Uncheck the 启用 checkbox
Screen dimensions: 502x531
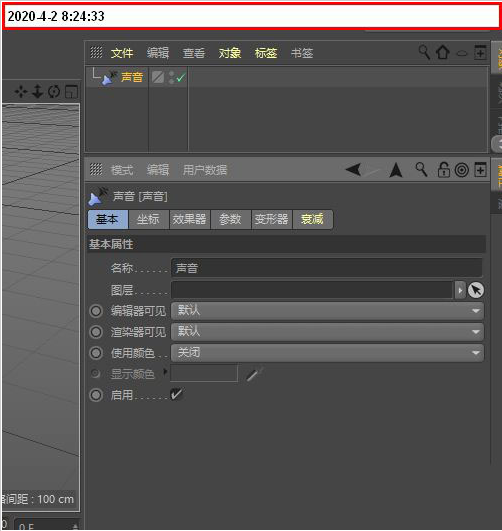point(176,394)
